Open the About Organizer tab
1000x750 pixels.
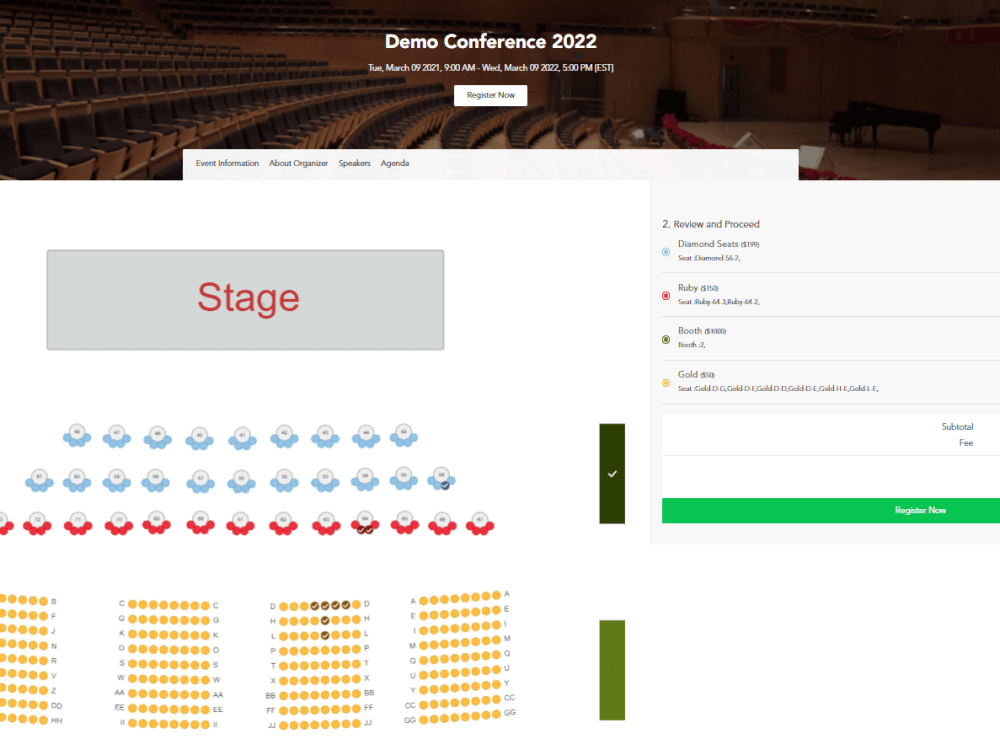[x=298, y=163]
